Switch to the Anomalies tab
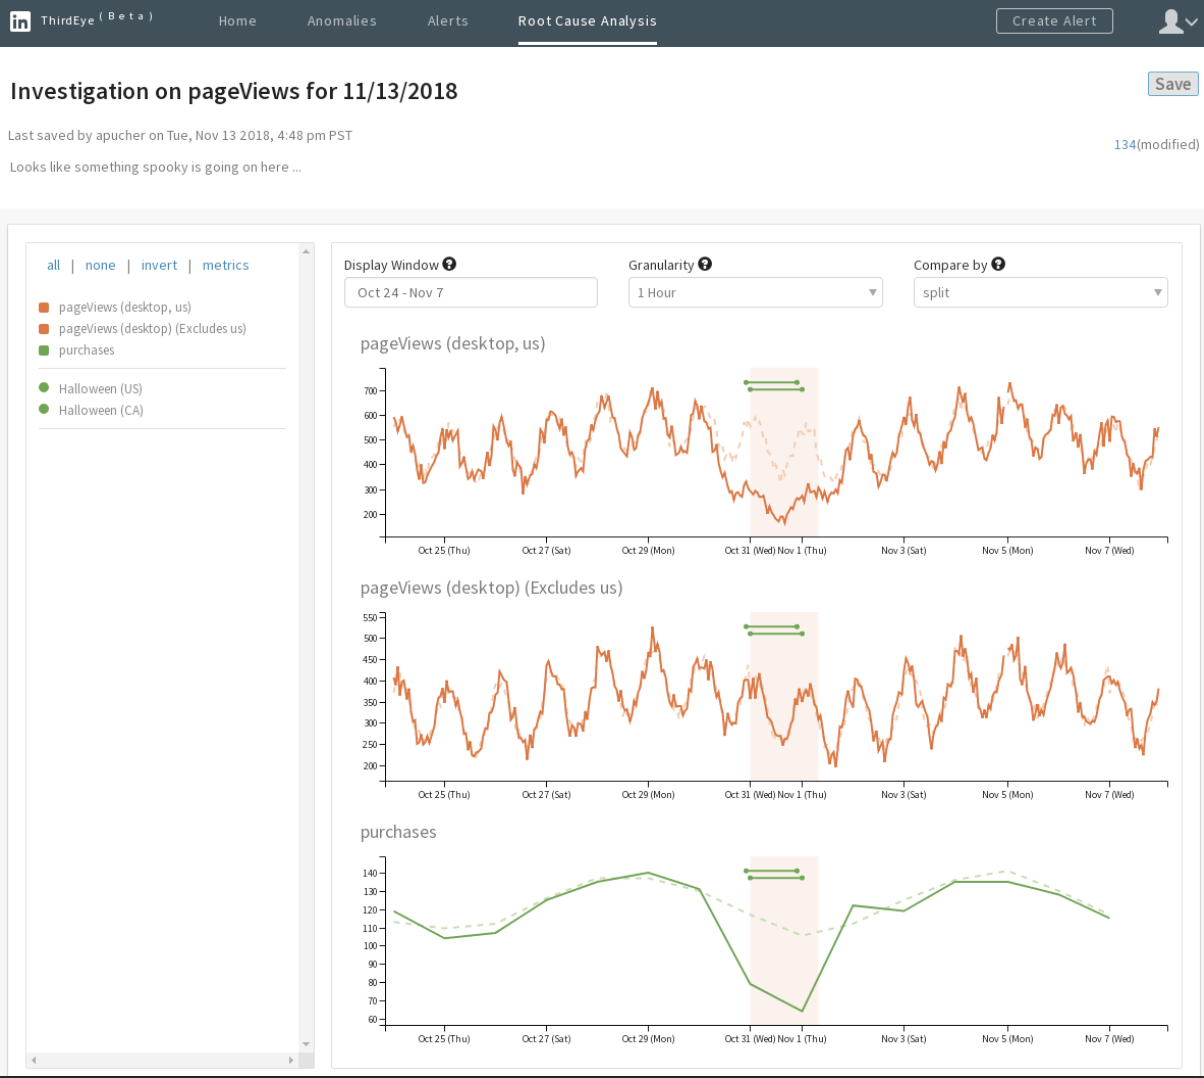The height and width of the screenshot is (1078, 1204). 342,20
